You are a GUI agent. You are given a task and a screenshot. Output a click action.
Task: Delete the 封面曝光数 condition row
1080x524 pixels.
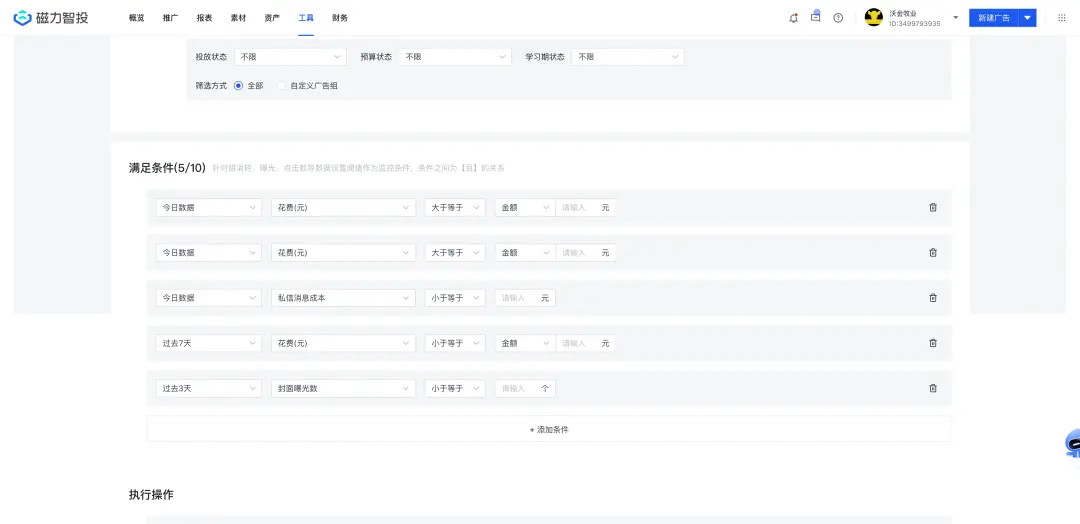point(933,388)
